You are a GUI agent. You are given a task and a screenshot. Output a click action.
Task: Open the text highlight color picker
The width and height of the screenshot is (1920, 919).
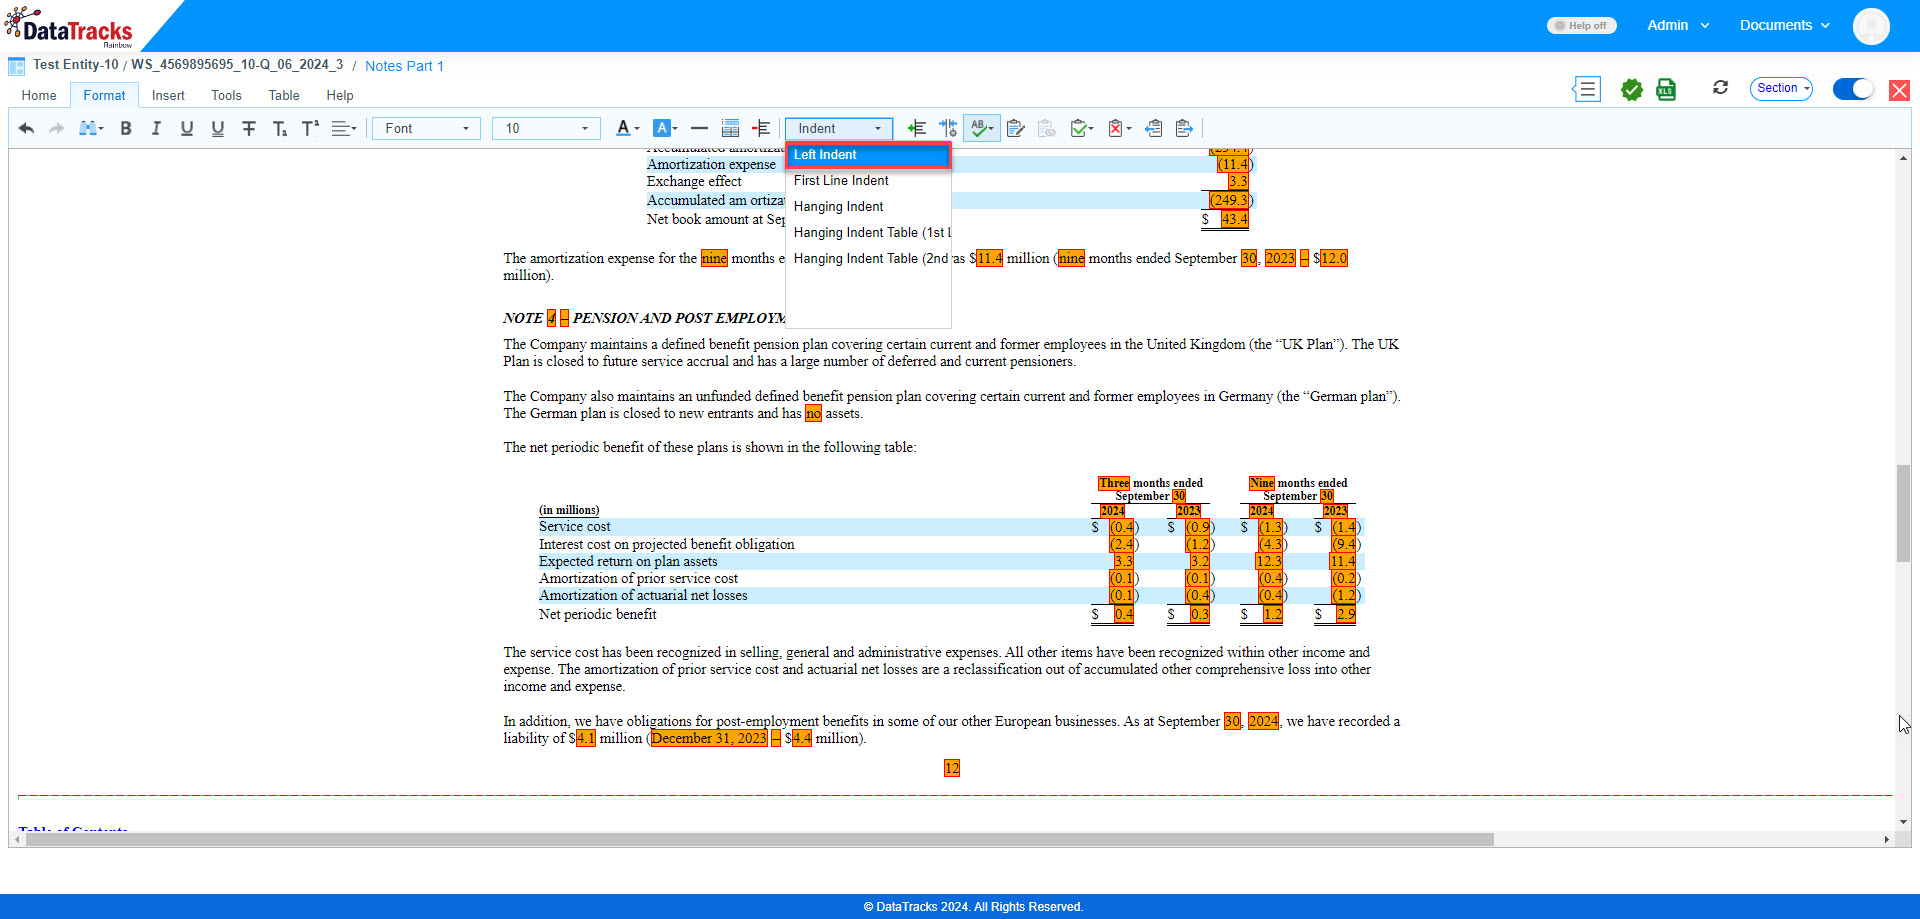[x=665, y=128]
